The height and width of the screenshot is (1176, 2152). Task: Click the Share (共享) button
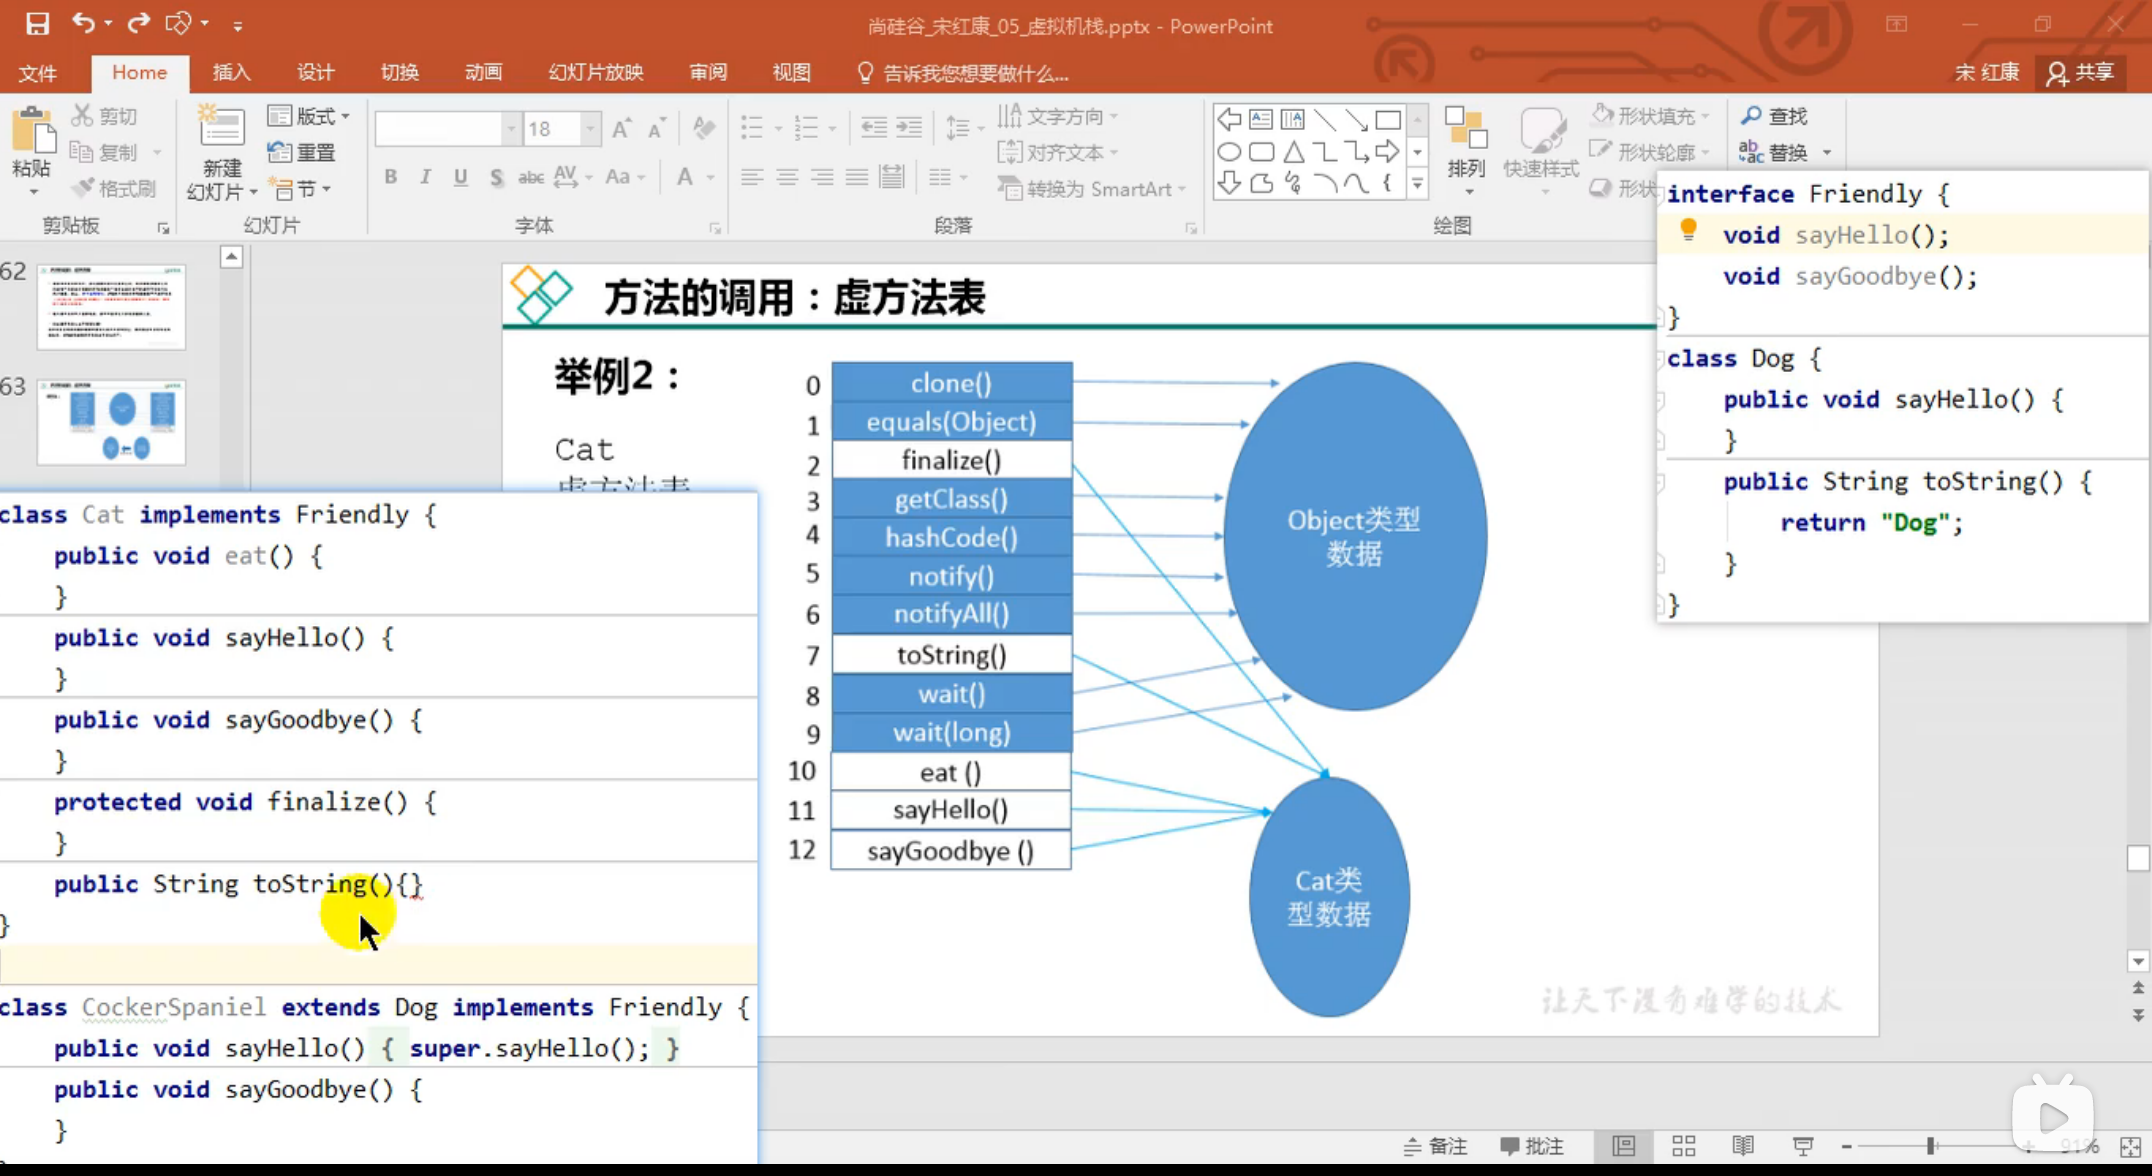pos(2081,73)
